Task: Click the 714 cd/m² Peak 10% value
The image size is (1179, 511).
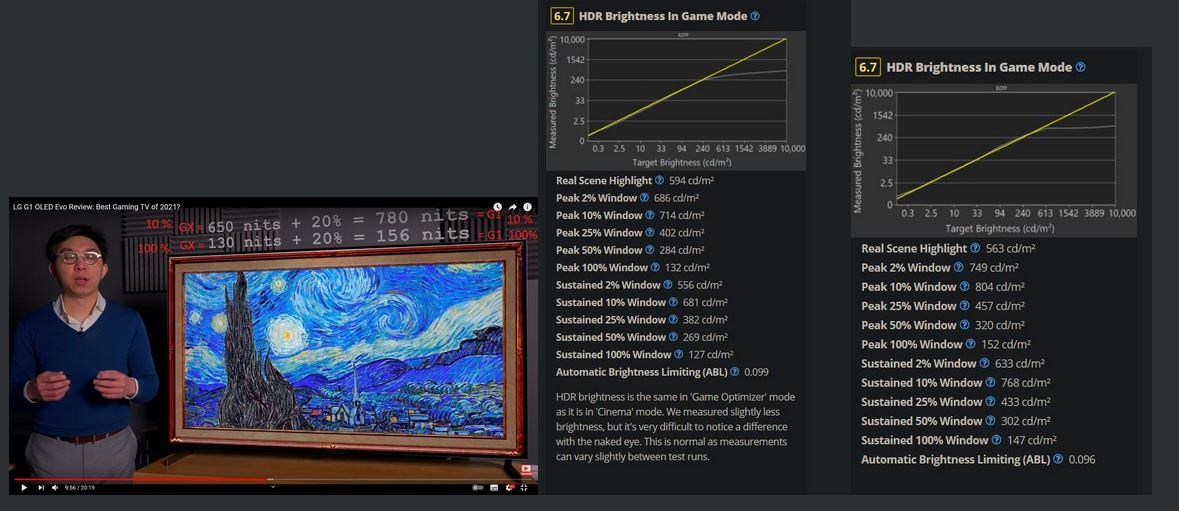Action: [x=686, y=215]
